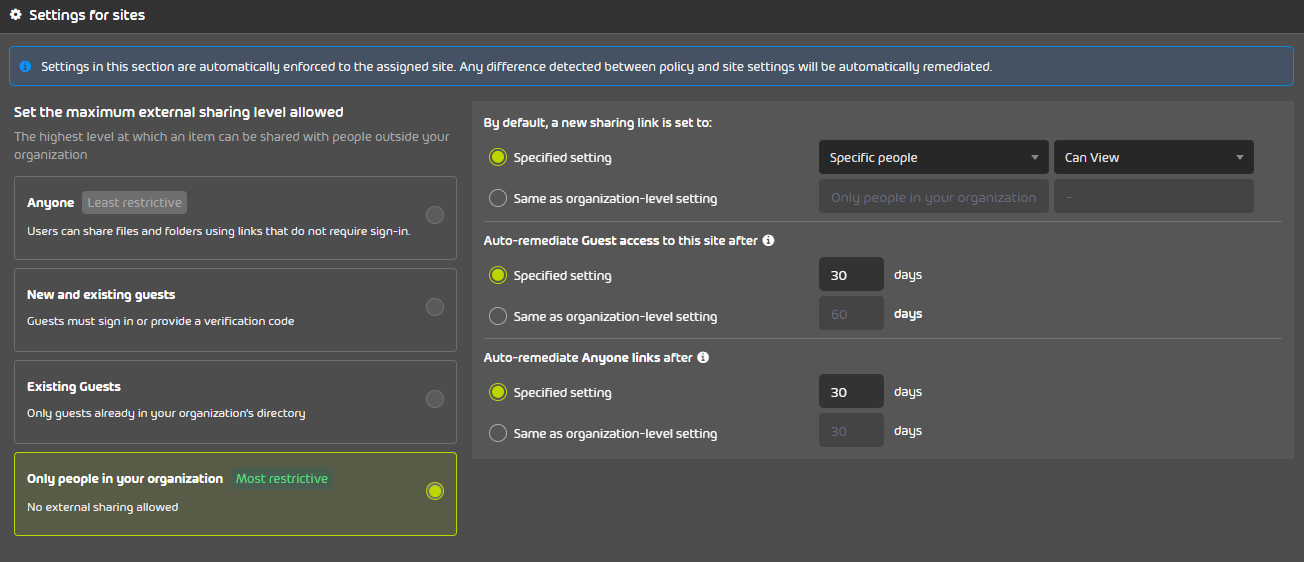Select Only people in your organization radio
The height and width of the screenshot is (562, 1304).
pyautogui.click(x=435, y=491)
